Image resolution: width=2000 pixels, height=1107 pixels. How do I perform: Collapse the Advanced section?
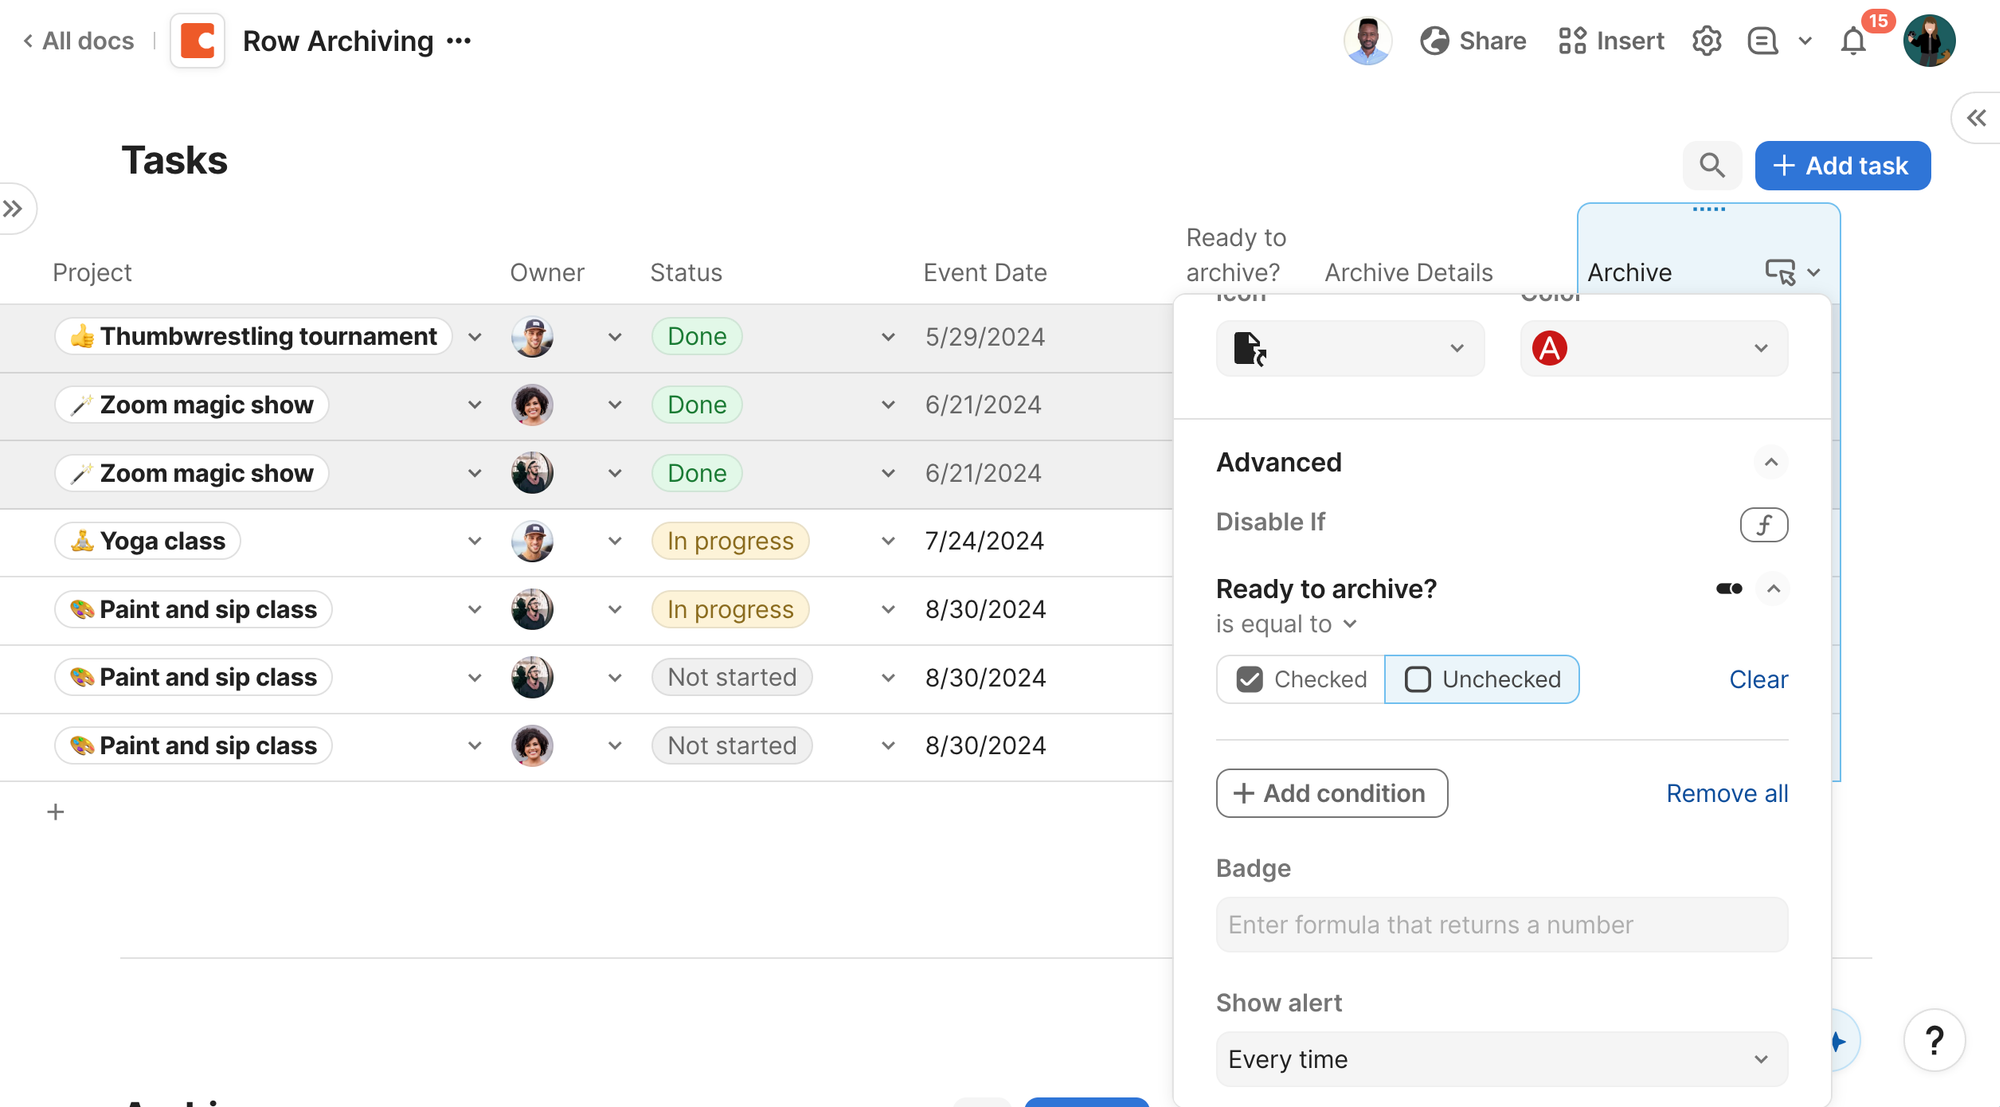coord(1770,462)
